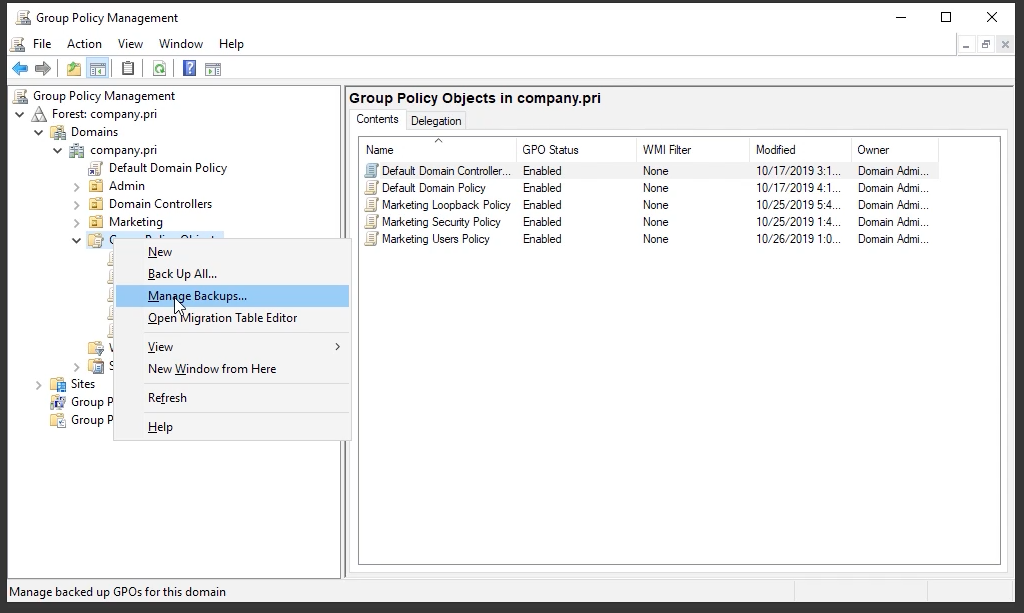This screenshot has height=613, width=1024.
Task: Toggle the Show/Hide Console Tree icon
Action: coord(97,69)
